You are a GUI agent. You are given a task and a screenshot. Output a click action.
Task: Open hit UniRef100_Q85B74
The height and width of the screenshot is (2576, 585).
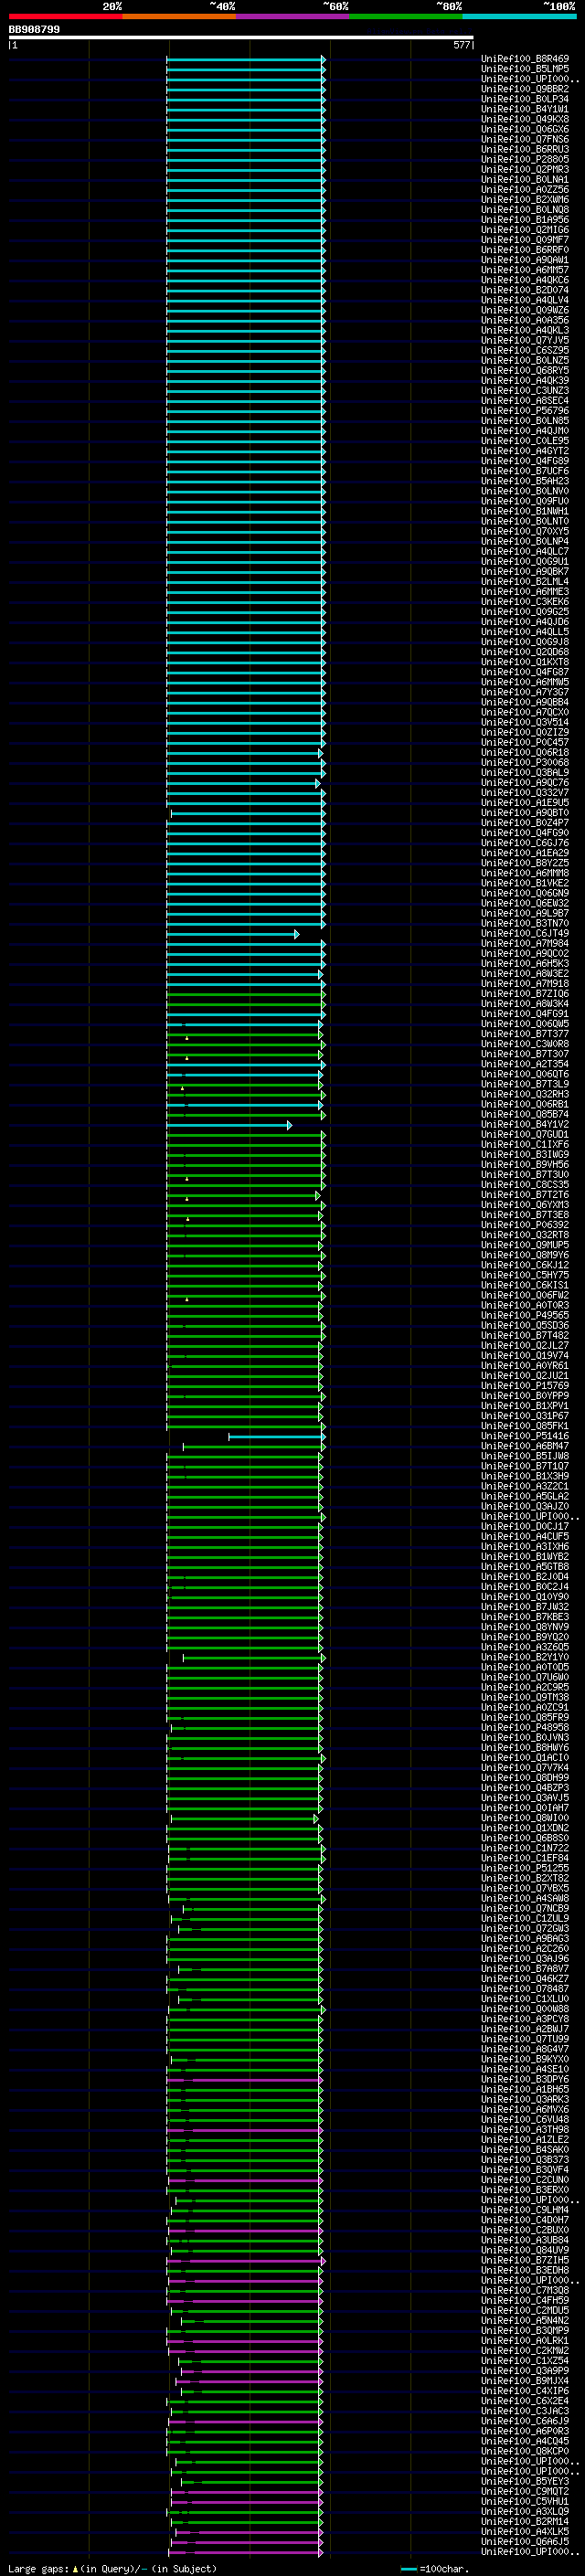click(525, 1114)
